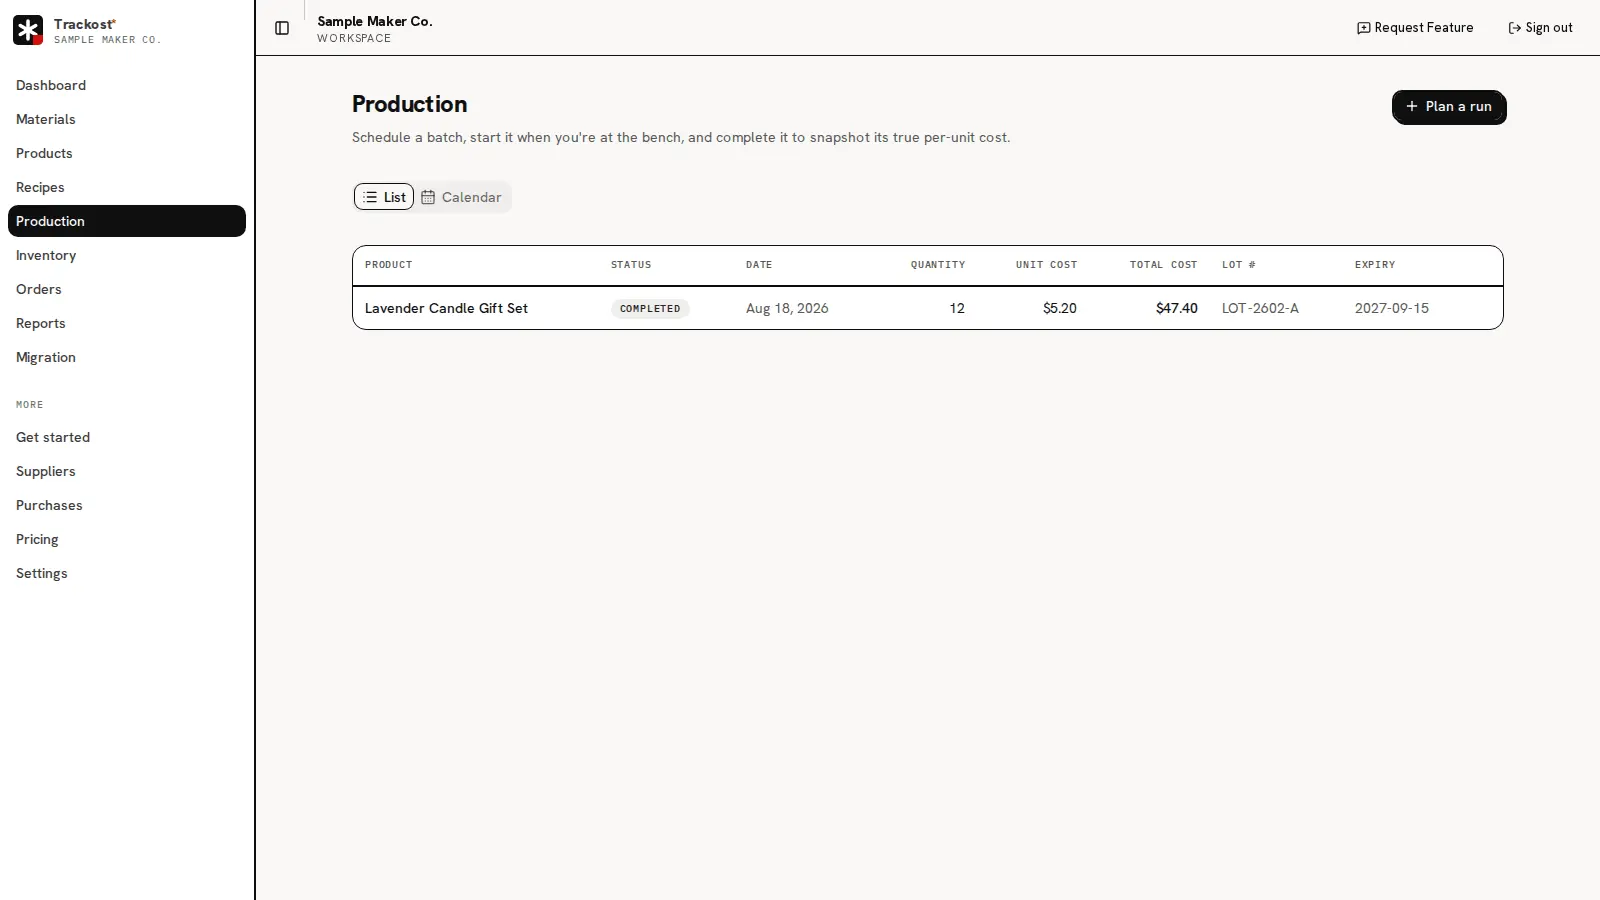Image resolution: width=1600 pixels, height=900 pixels.
Task: Switch to List view
Action: [x=384, y=197]
